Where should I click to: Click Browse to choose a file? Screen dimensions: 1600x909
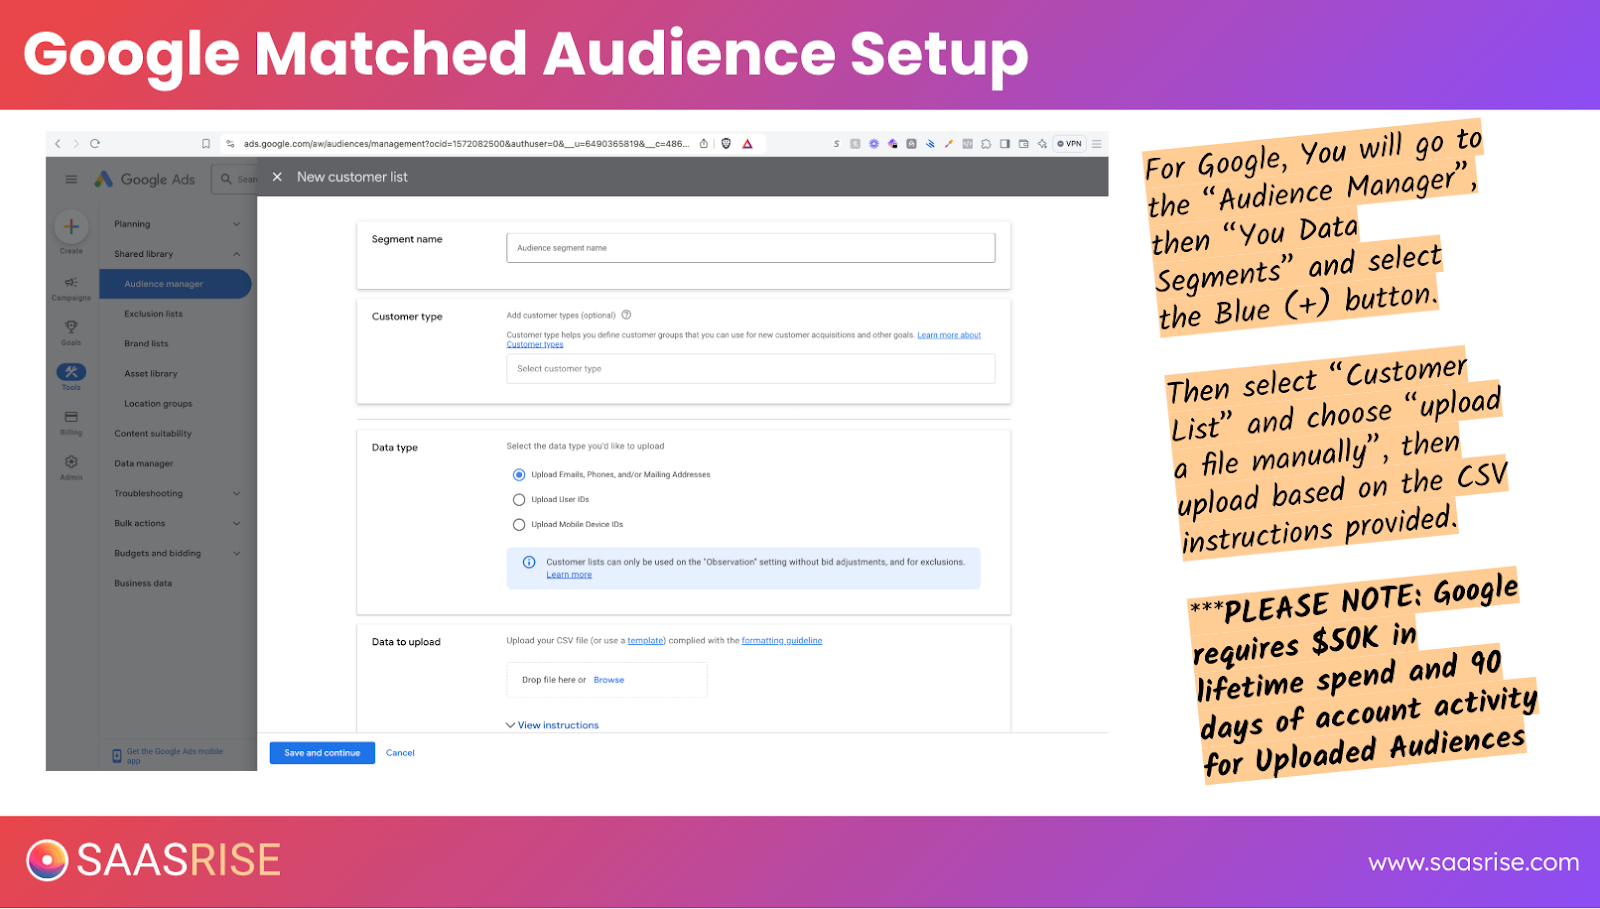[x=609, y=680]
